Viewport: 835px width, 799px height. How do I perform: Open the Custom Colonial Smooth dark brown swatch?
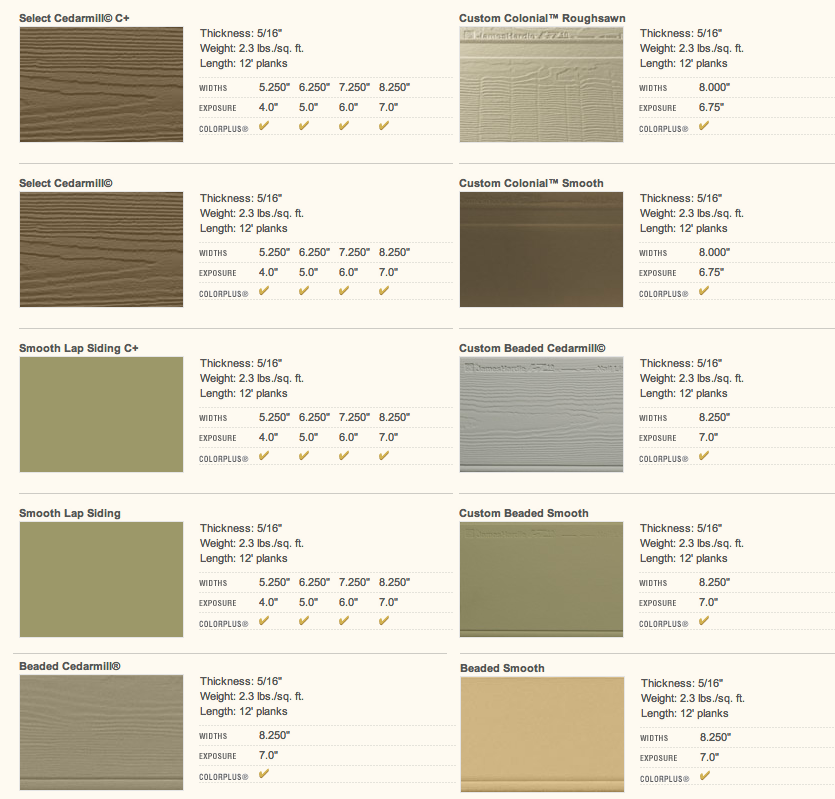(x=542, y=249)
